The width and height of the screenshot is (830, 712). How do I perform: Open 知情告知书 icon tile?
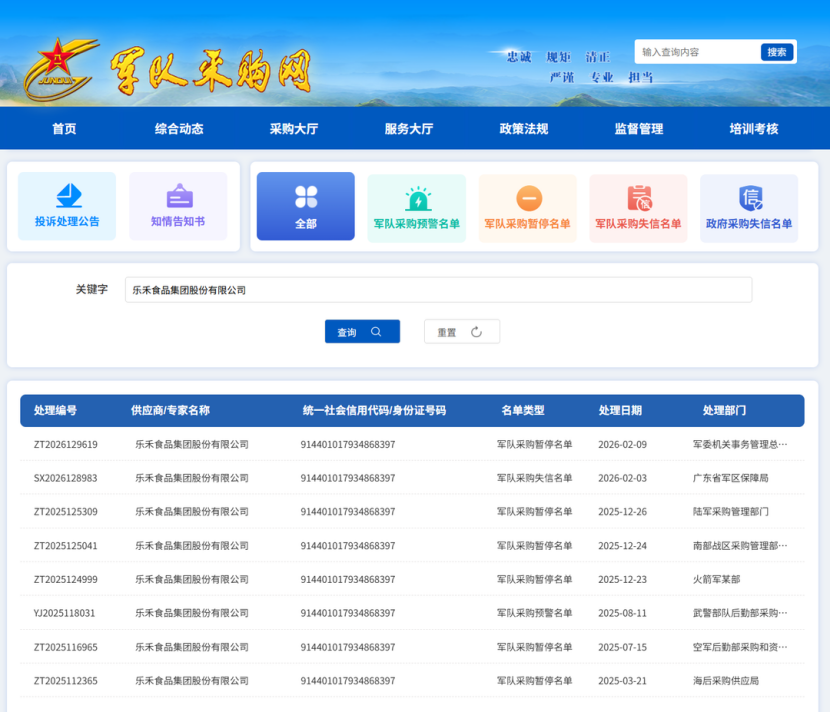point(178,206)
